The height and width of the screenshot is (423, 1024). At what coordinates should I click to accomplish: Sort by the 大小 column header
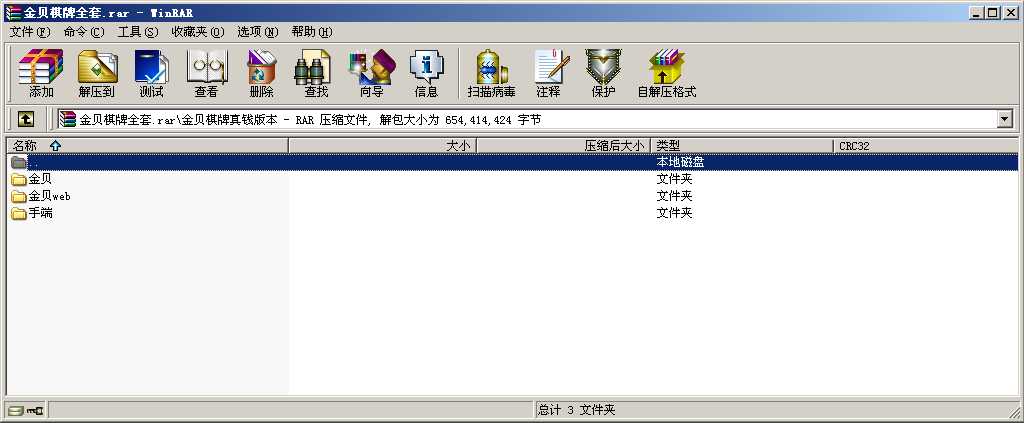click(382, 146)
